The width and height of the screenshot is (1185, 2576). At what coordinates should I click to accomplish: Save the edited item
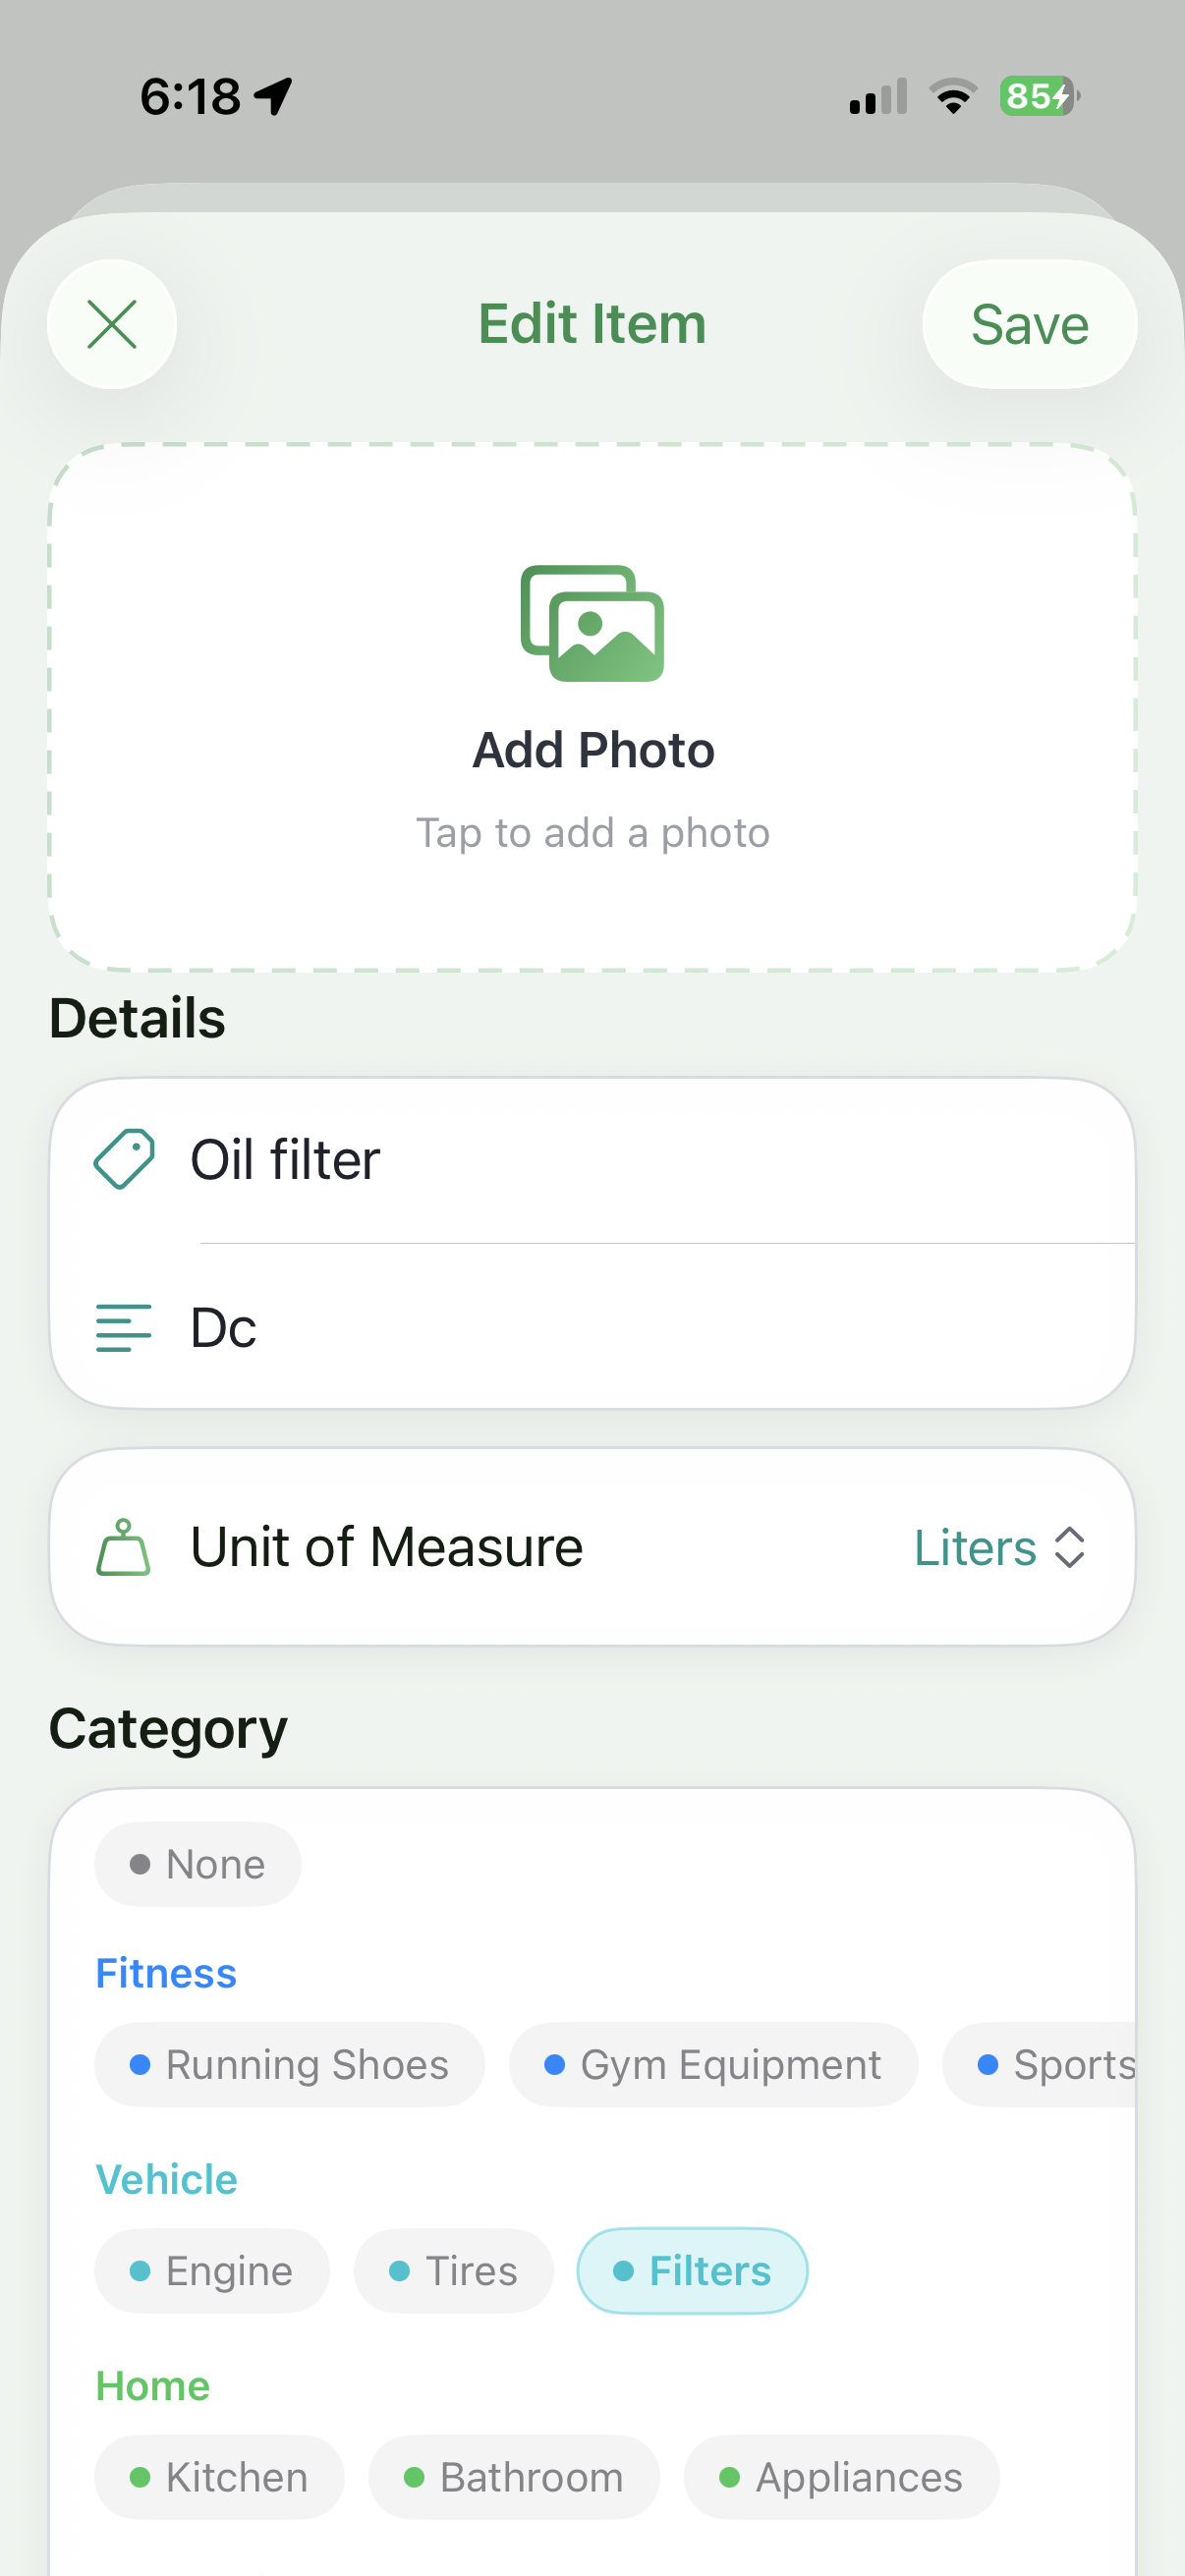(x=1030, y=324)
